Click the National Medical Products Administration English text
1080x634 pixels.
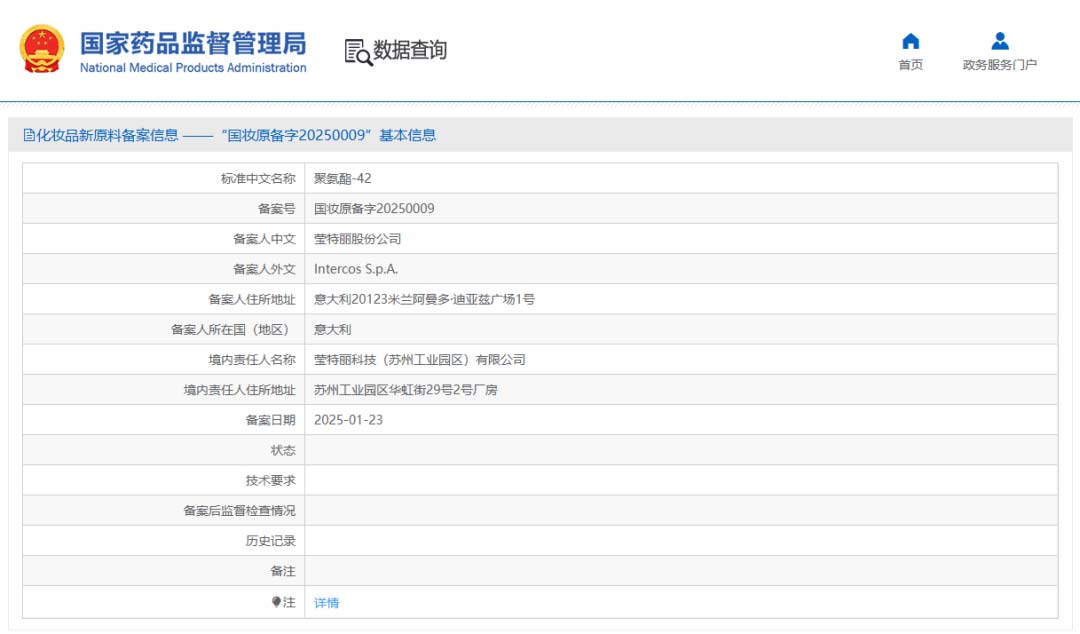click(192, 68)
